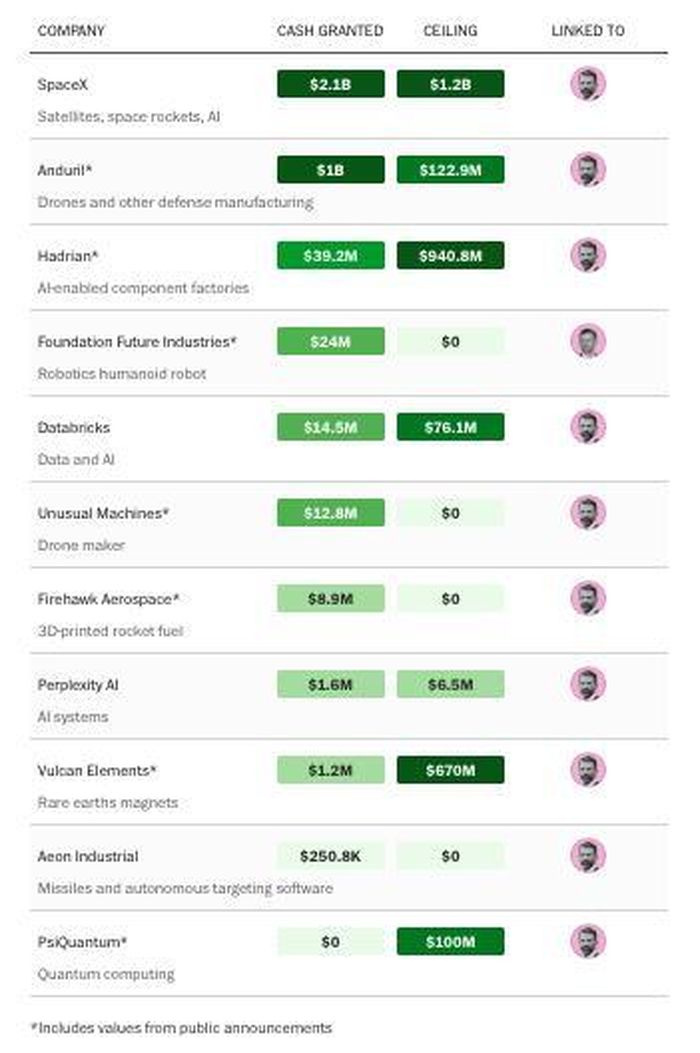The image size is (700, 1053).
Task: Click the portrait icon in SpaceX row
Action: [588, 84]
